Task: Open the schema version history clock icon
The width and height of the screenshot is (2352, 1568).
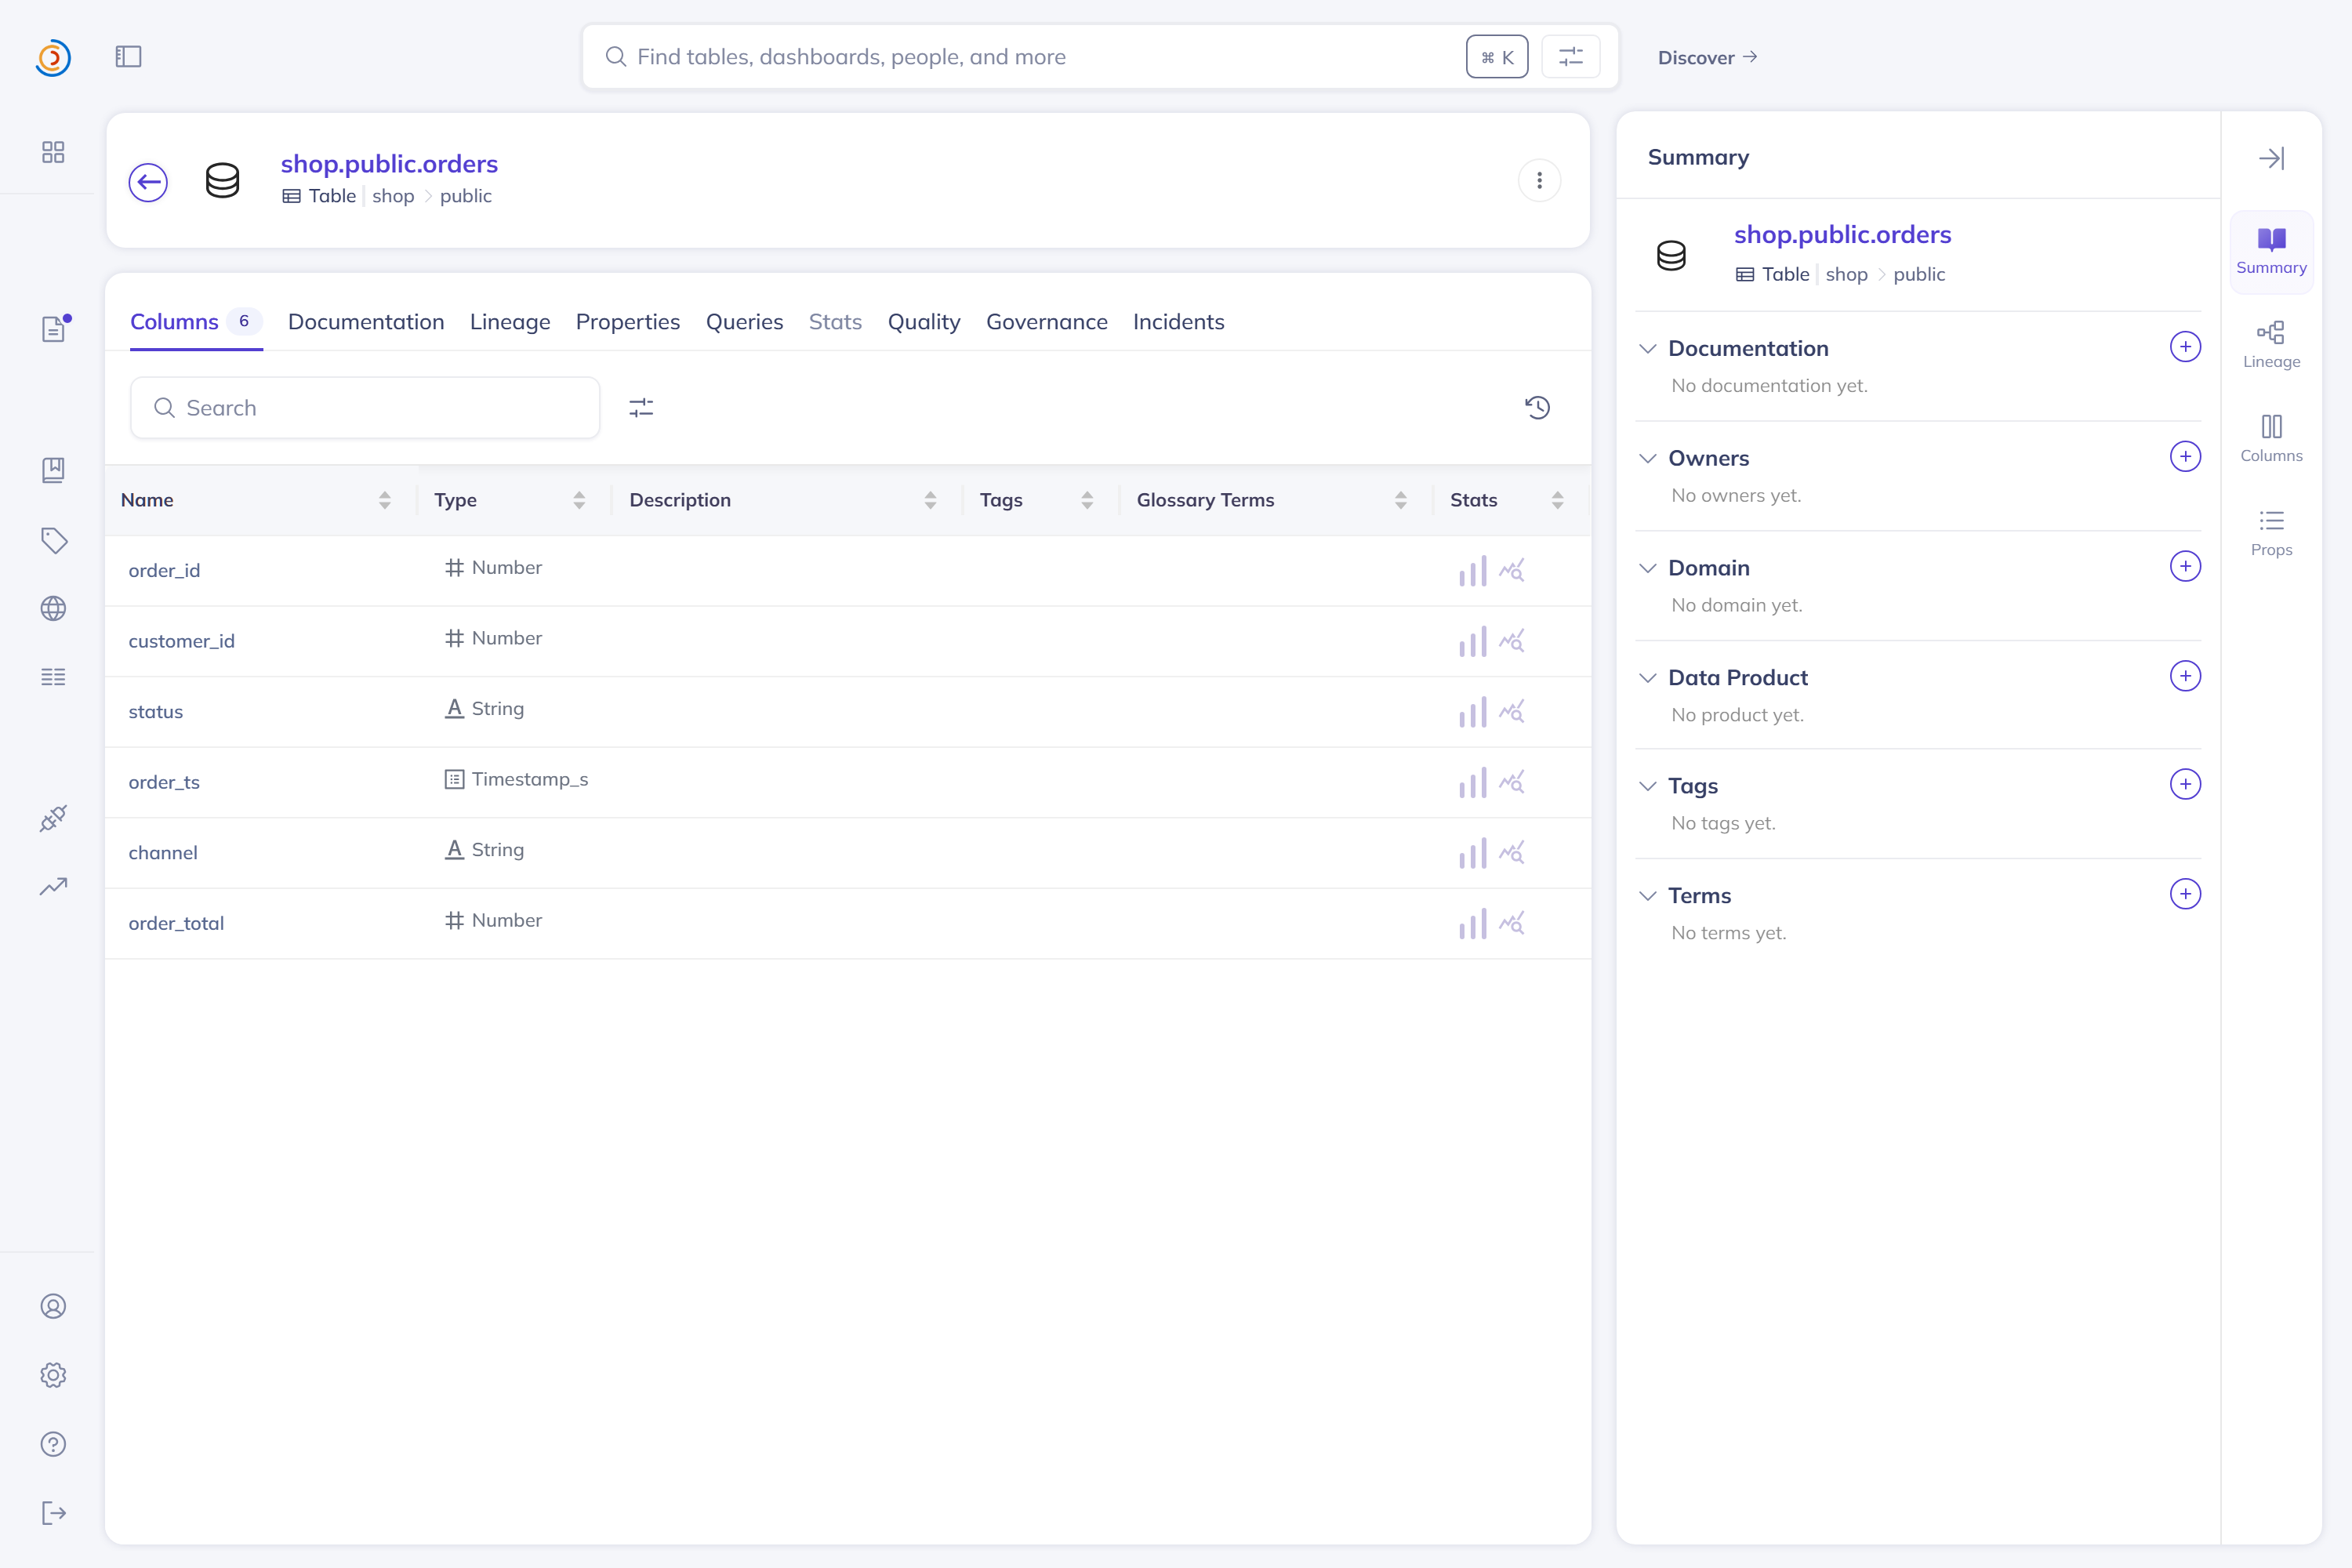Action: tap(1538, 408)
